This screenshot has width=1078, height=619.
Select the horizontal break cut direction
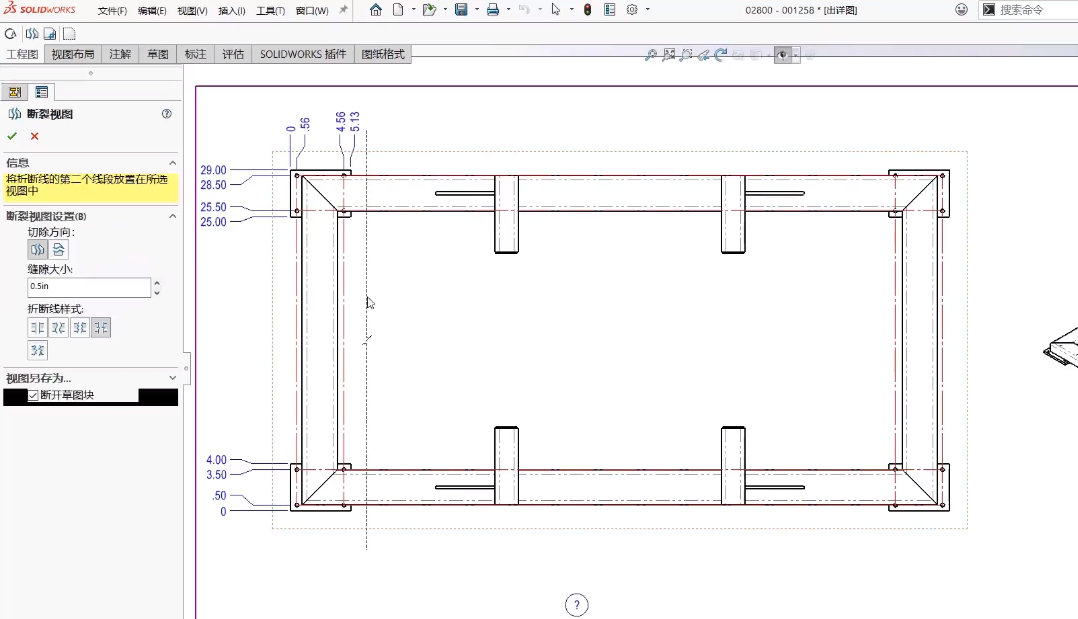(x=59, y=249)
